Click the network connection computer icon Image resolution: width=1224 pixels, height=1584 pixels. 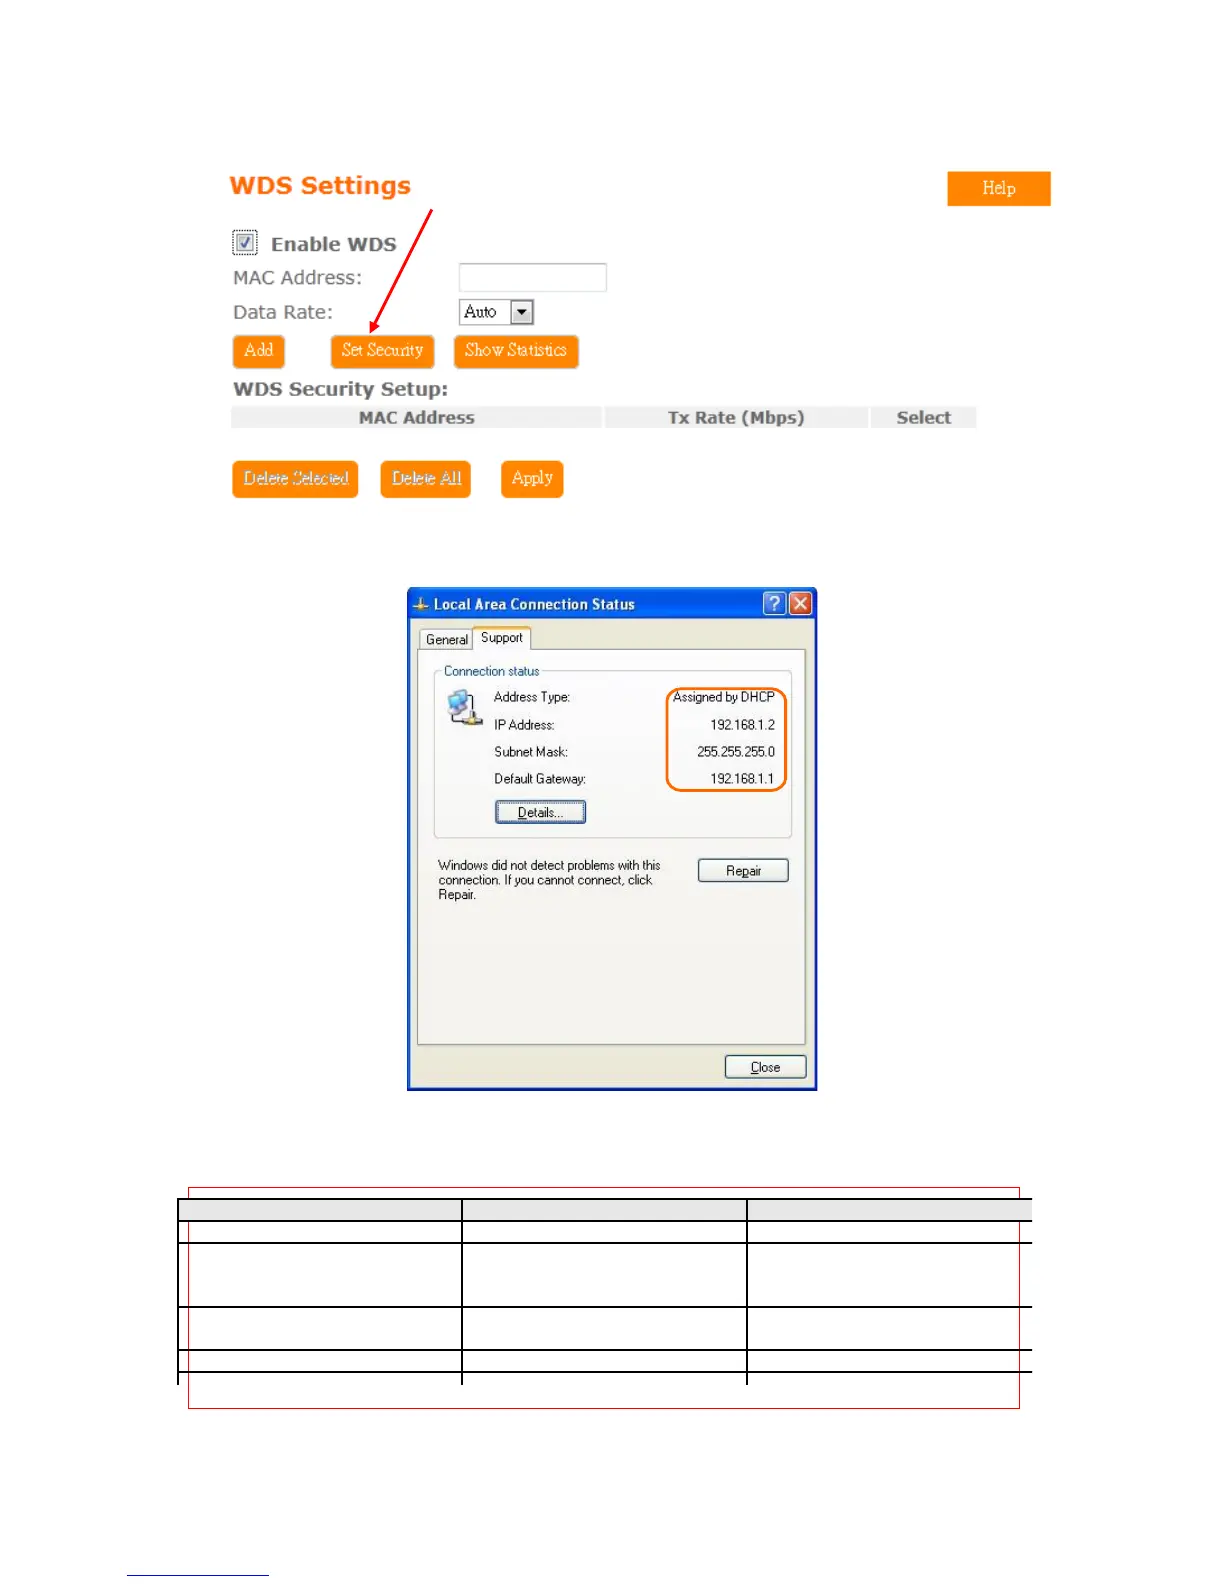465,707
